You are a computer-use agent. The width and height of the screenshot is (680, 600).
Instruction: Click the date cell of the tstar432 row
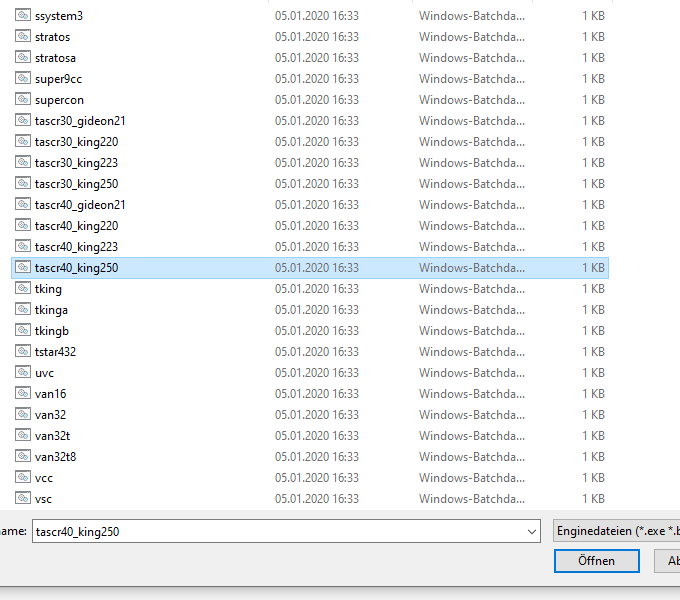pyautogui.click(x=317, y=352)
